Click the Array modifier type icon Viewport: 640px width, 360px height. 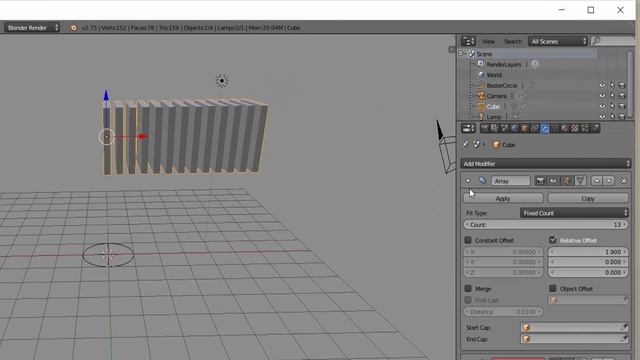483,181
